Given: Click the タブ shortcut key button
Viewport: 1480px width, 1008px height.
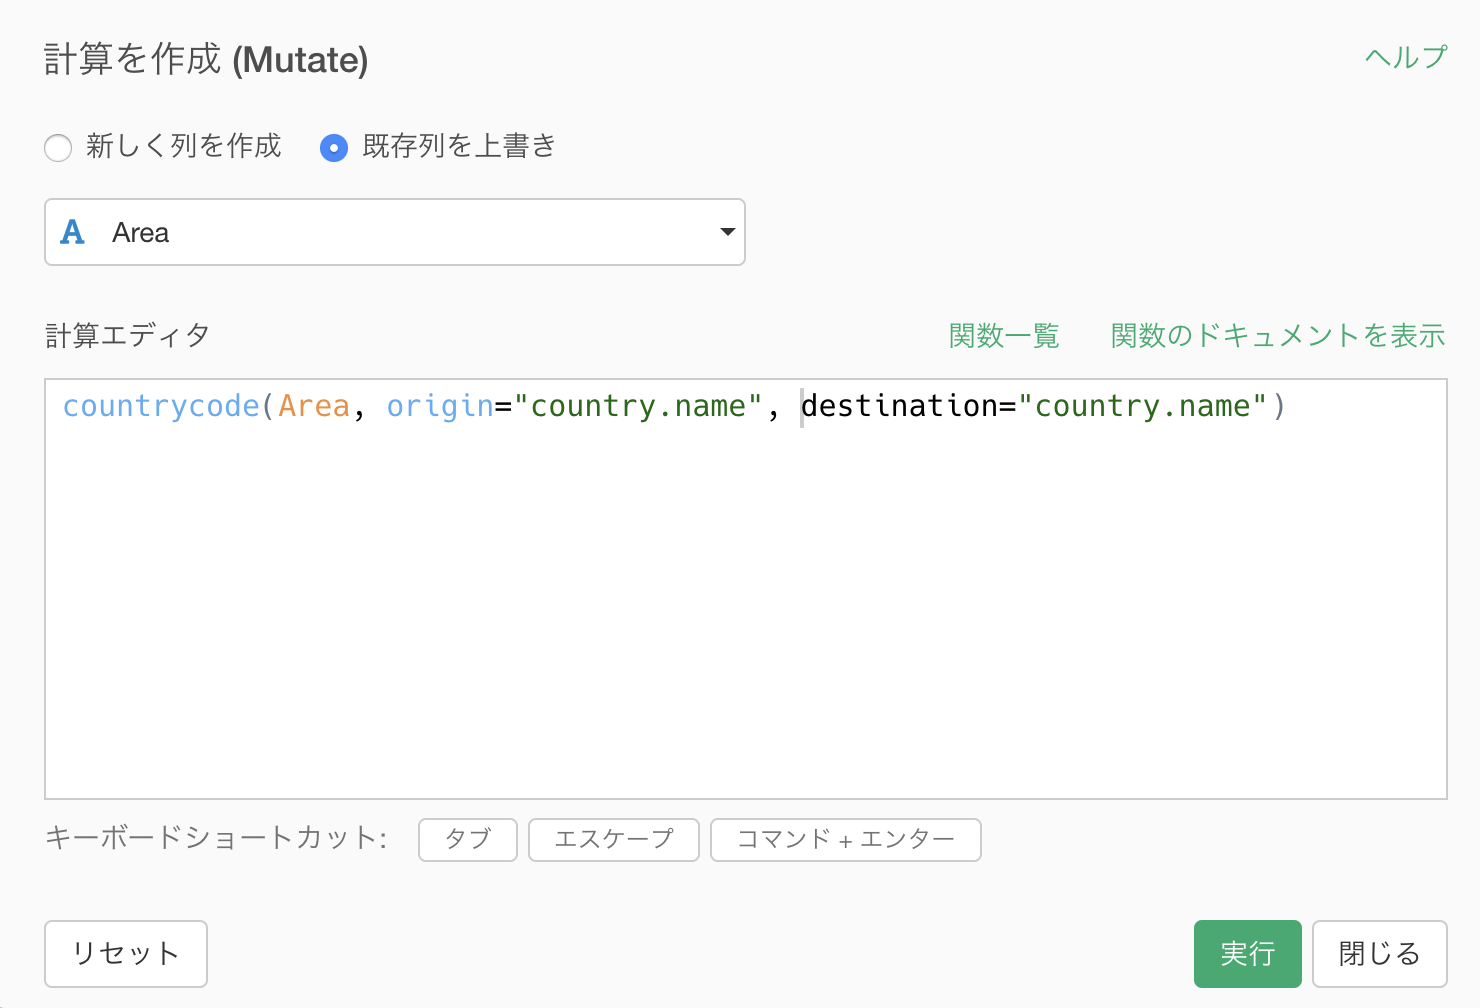Looking at the screenshot, I should coord(468,839).
